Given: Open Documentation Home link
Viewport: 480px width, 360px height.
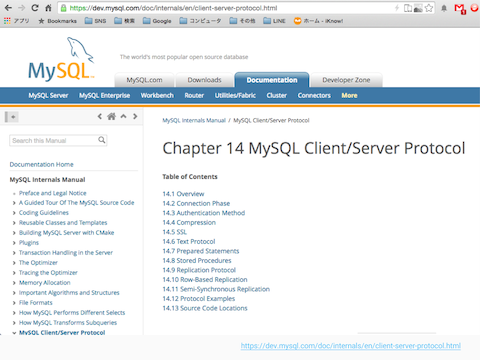Looking at the screenshot, I should 41,164.
